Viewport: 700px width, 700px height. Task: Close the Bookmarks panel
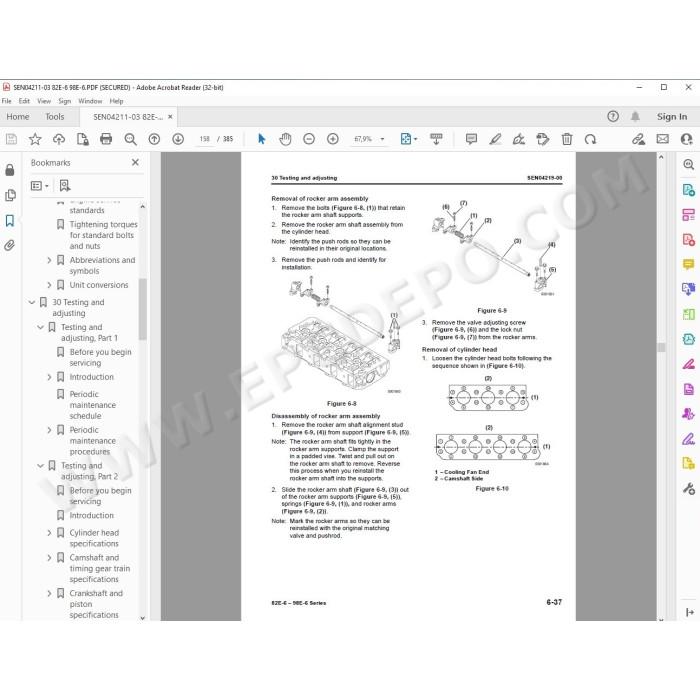coord(135,162)
